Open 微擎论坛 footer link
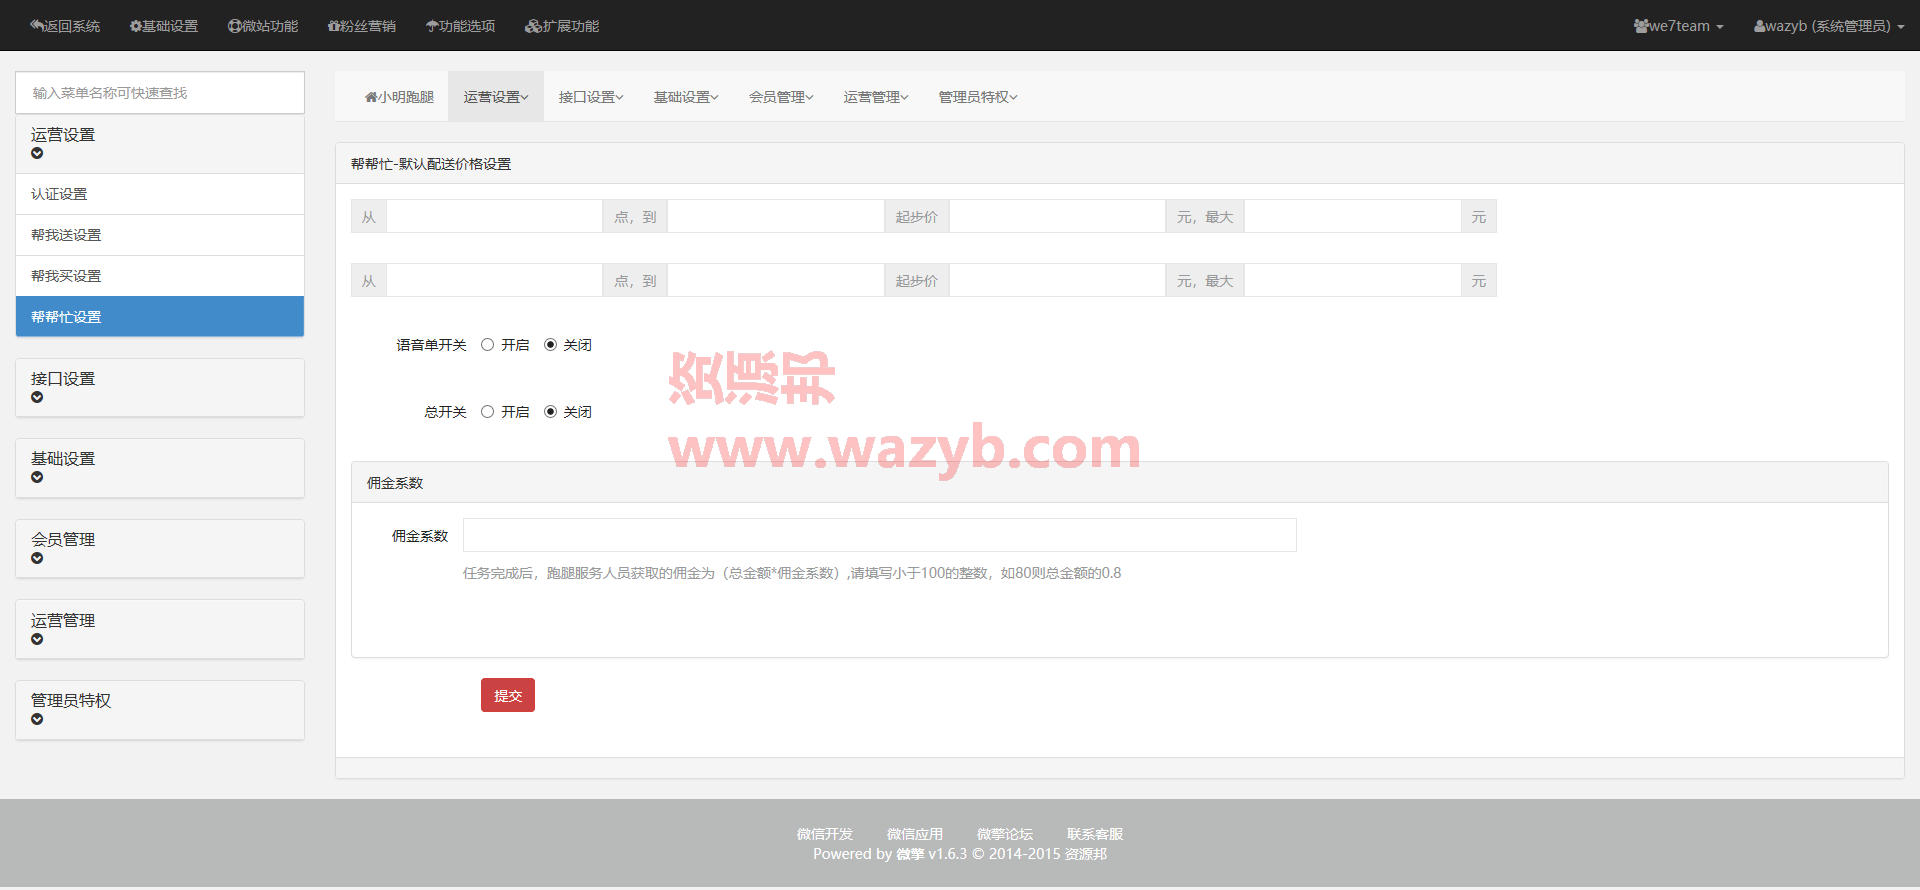The height and width of the screenshot is (890, 1920). 1004,834
